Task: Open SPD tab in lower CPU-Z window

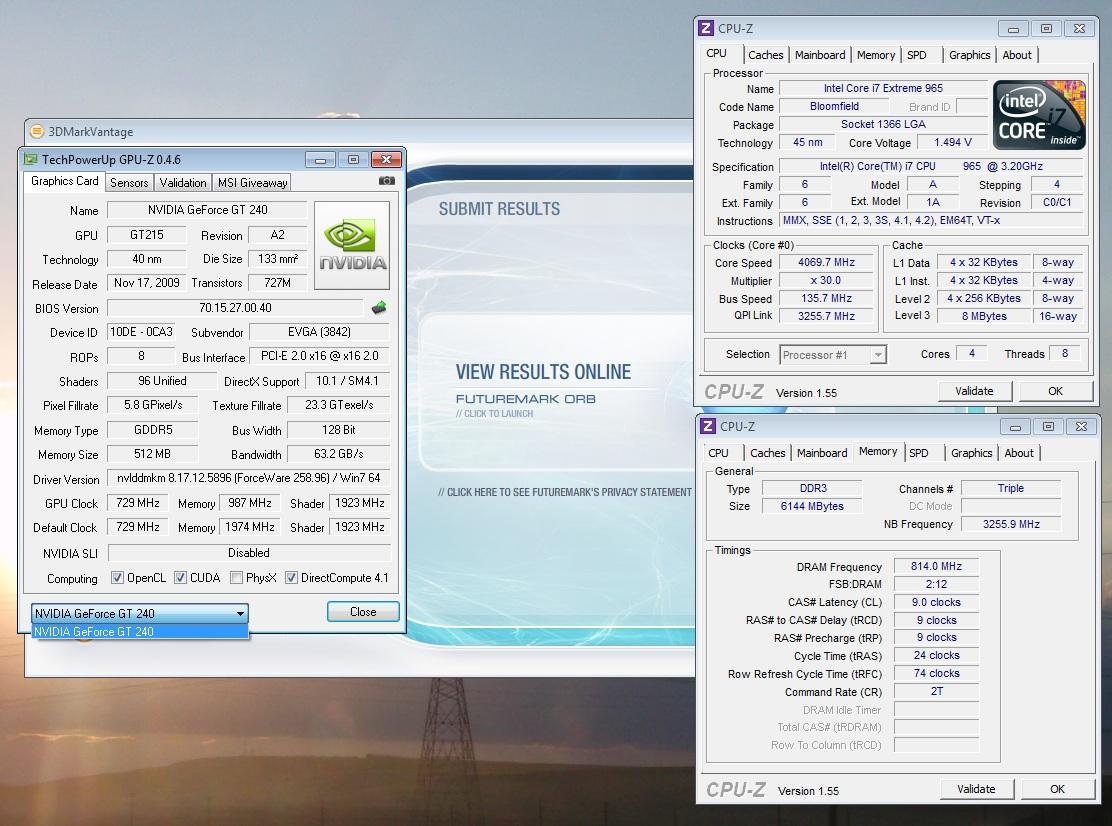Action: coord(919,452)
